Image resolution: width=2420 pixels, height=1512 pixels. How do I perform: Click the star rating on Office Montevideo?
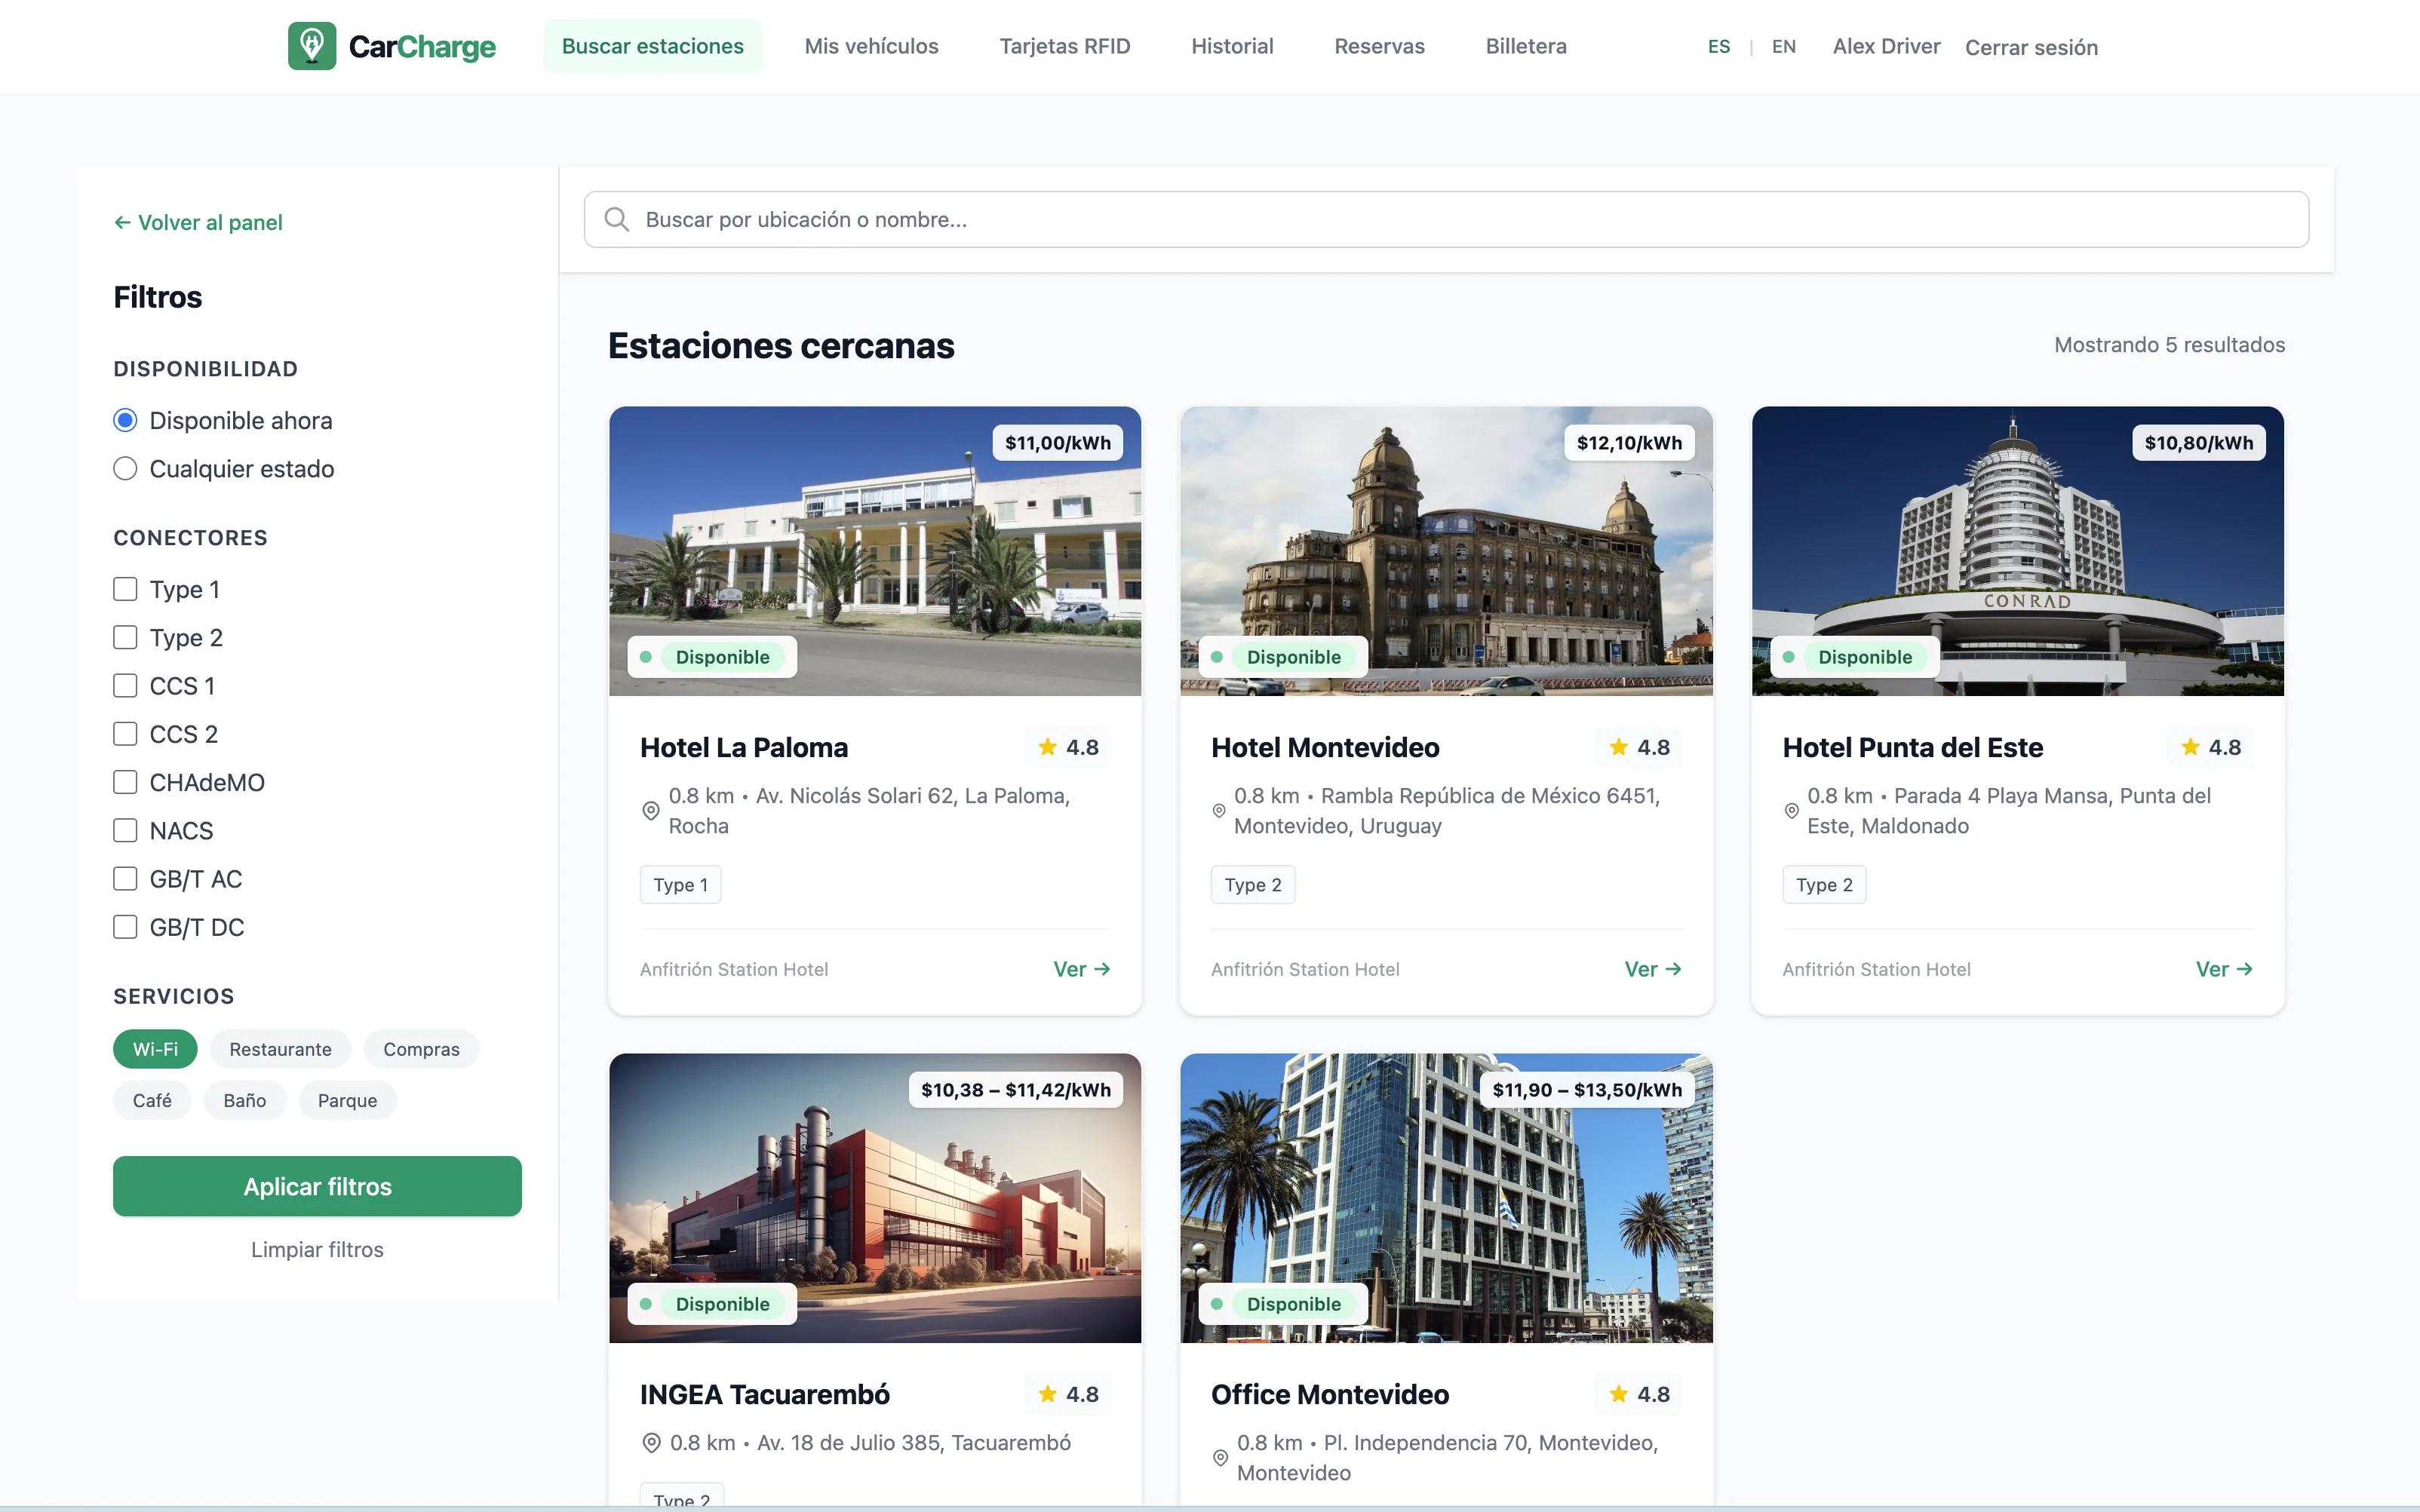tap(1639, 1394)
